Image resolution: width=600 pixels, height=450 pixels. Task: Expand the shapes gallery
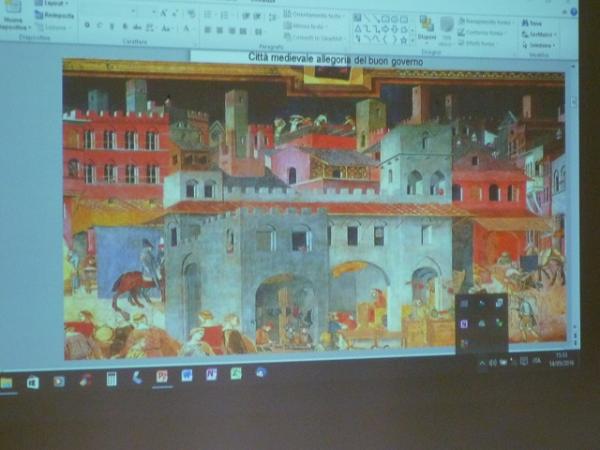413,40
